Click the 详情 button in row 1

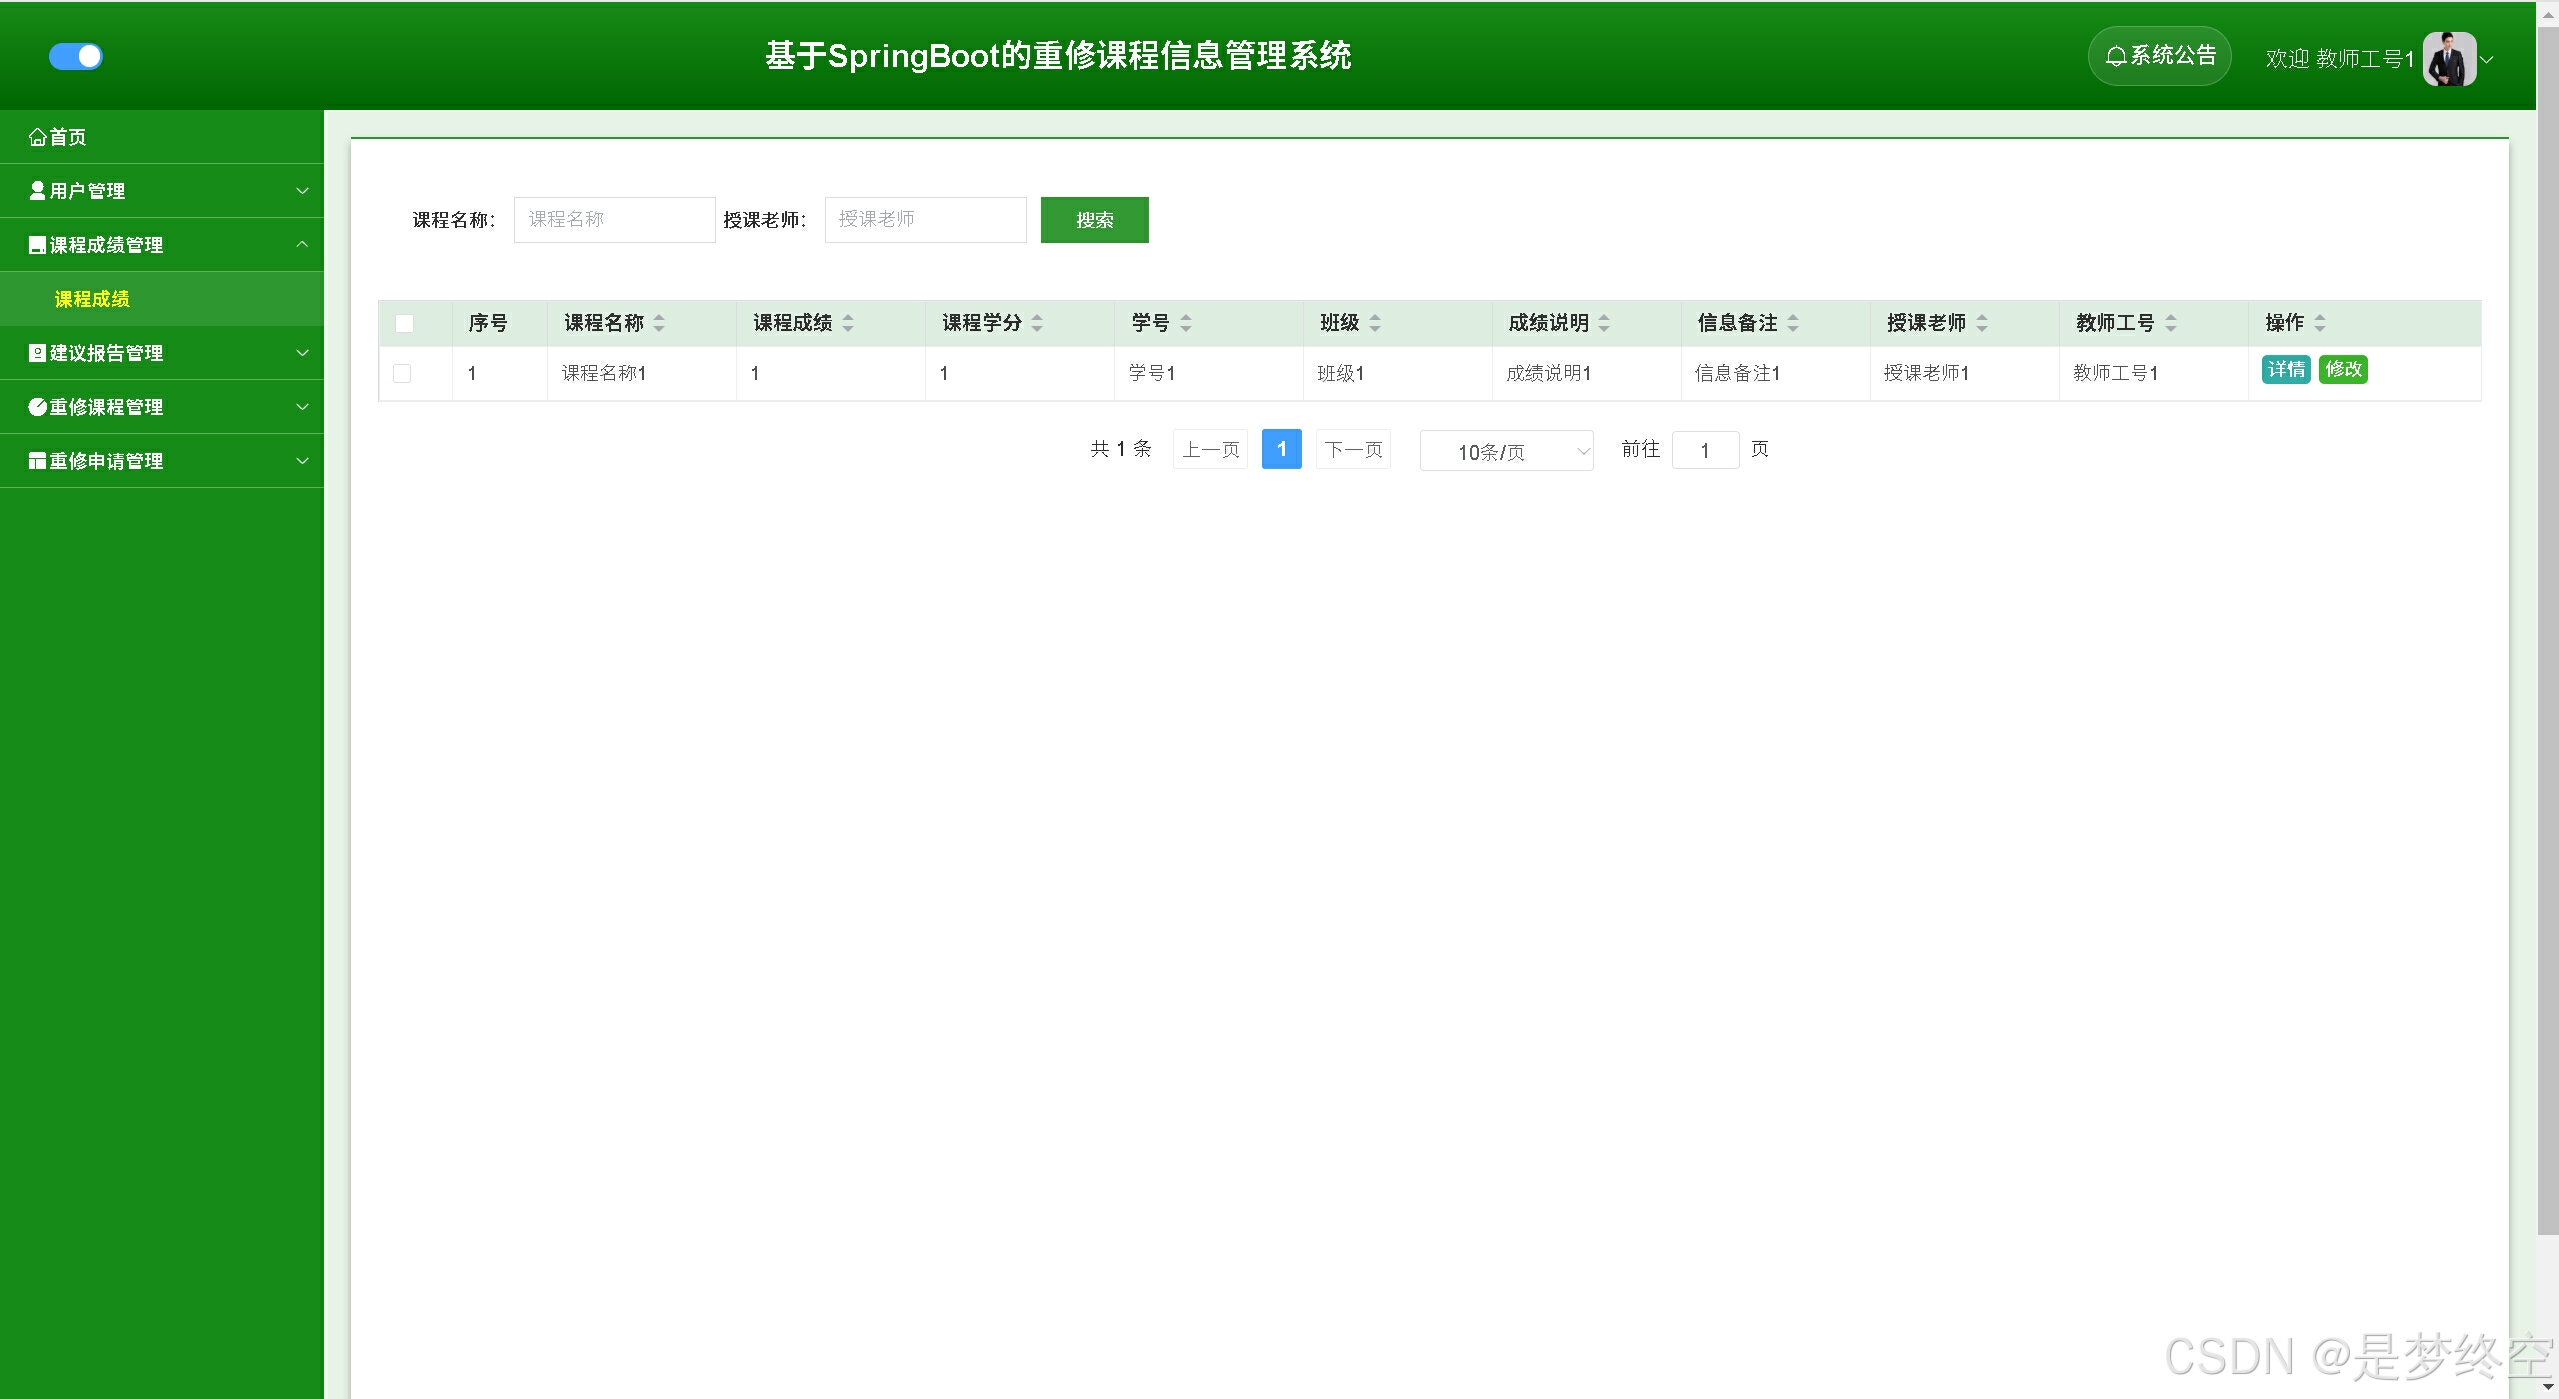pyautogui.click(x=2285, y=369)
